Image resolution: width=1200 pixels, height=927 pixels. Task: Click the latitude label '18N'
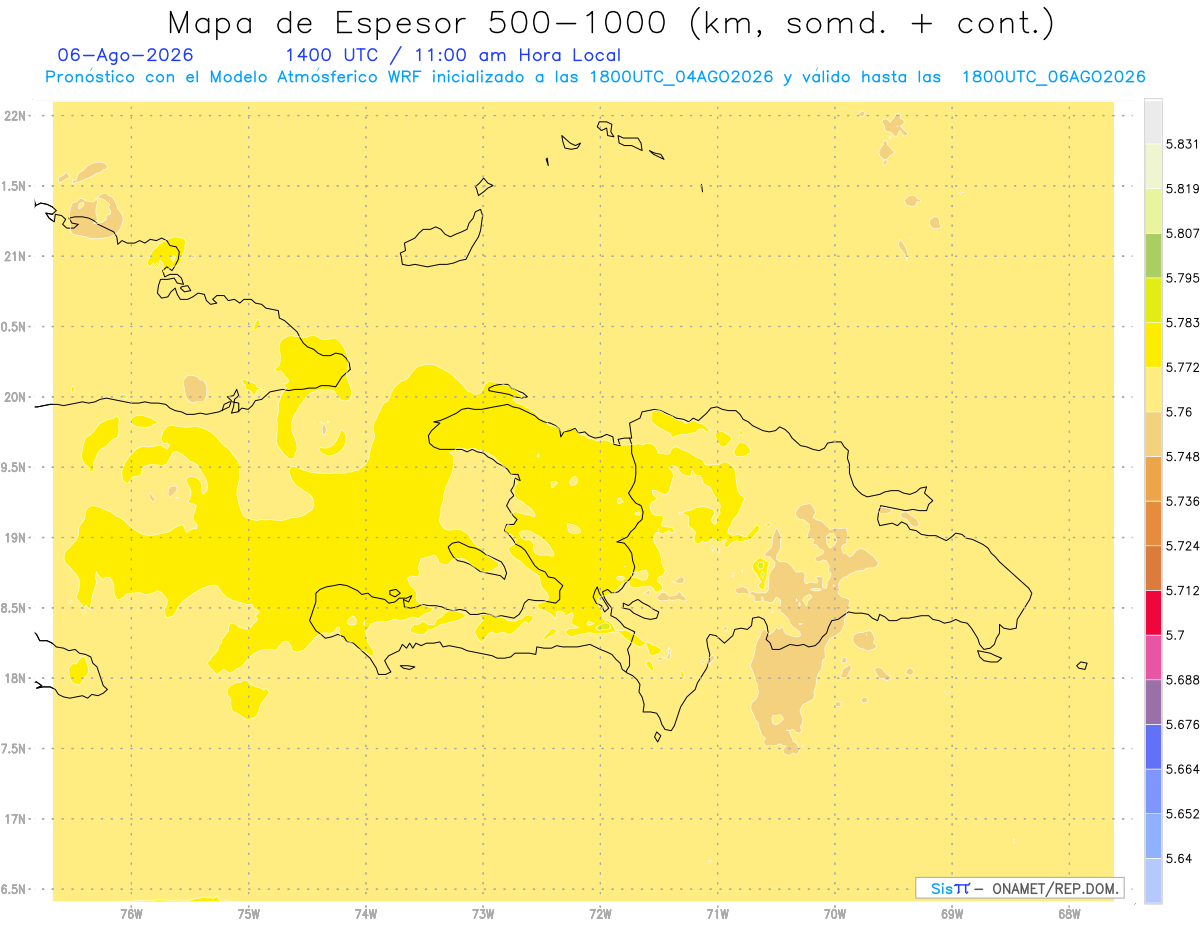(x=16, y=679)
